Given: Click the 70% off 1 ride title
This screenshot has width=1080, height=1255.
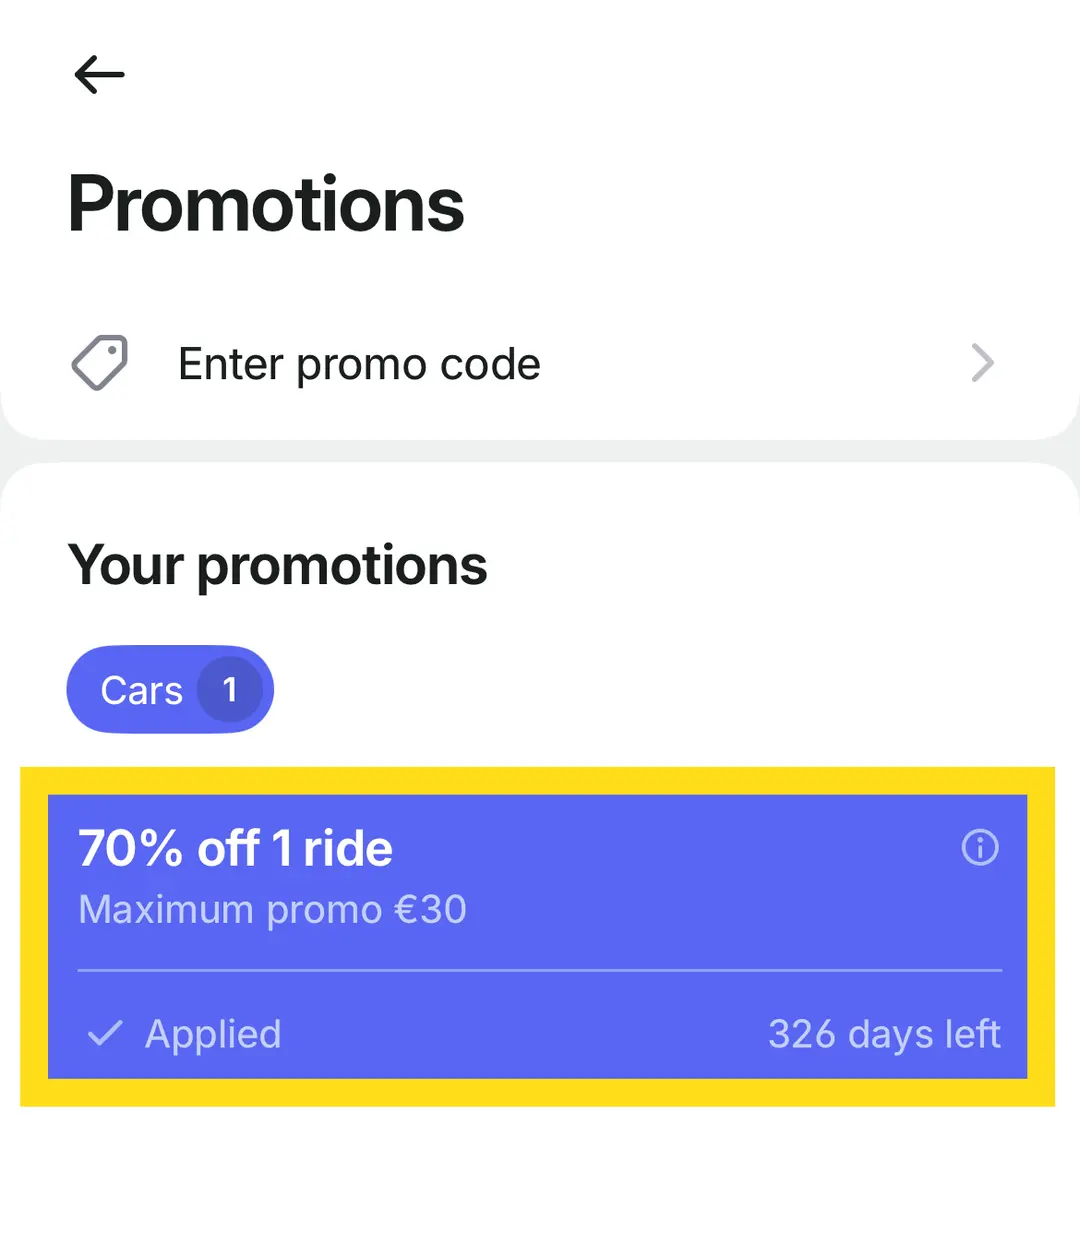Looking at the screenshot, I should pyautogui.click(x=236, y=848).
